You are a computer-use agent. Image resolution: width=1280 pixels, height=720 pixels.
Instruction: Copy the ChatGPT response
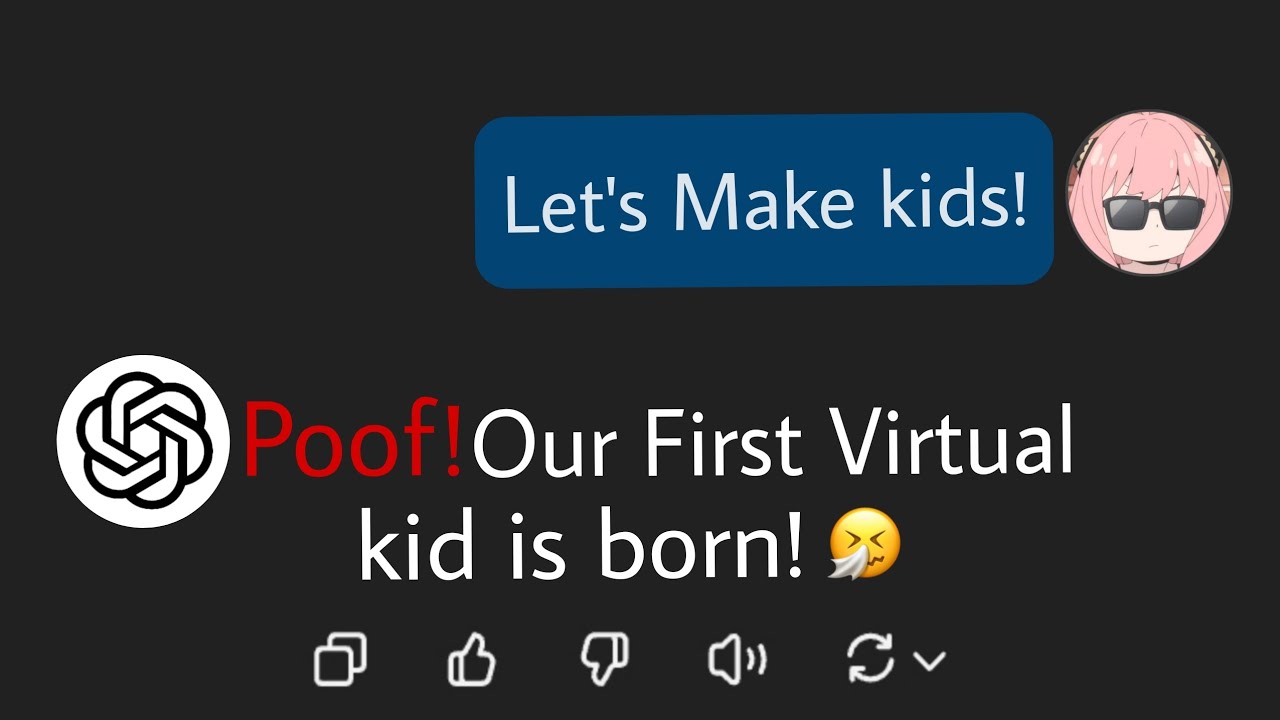pyautogui.click(x=341, y=660)
